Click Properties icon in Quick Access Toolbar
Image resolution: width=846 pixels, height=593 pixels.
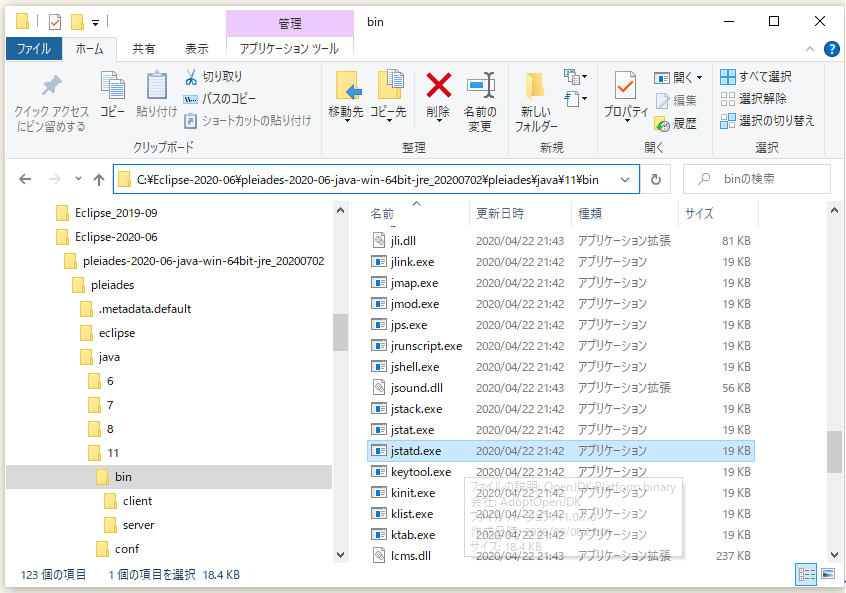pyautogui.click(x=54, y=22)
